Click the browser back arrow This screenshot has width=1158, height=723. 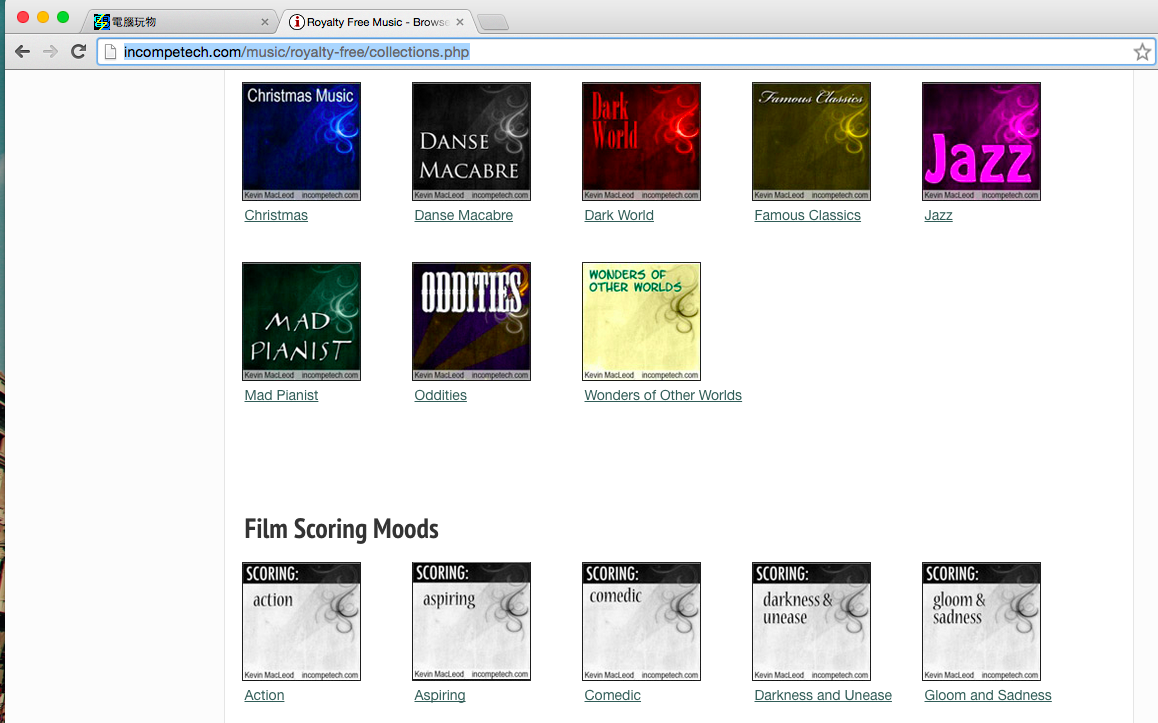(x=23, y=52)
